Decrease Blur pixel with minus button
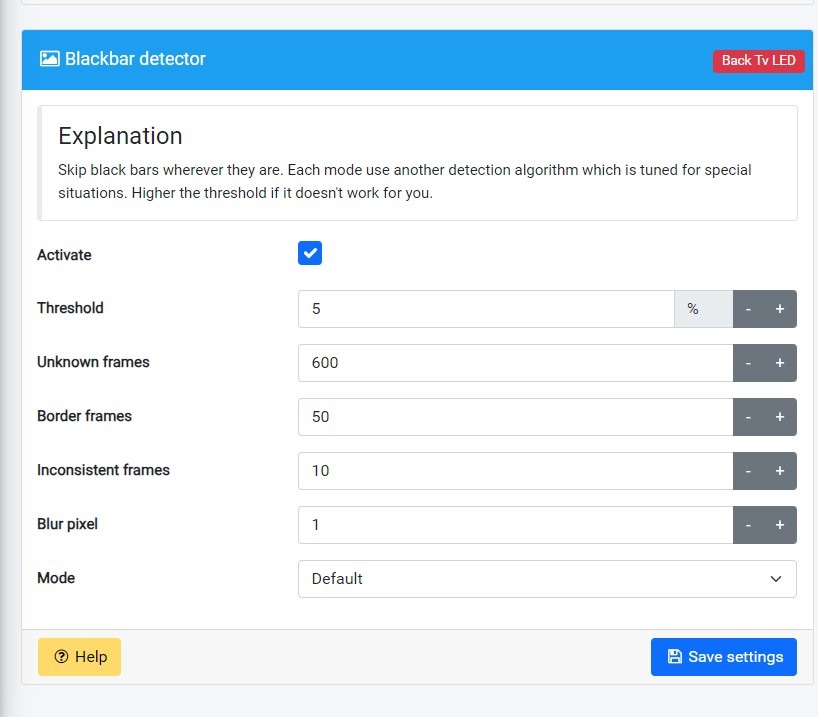This screenshot has width=818, height=717. 748,525
